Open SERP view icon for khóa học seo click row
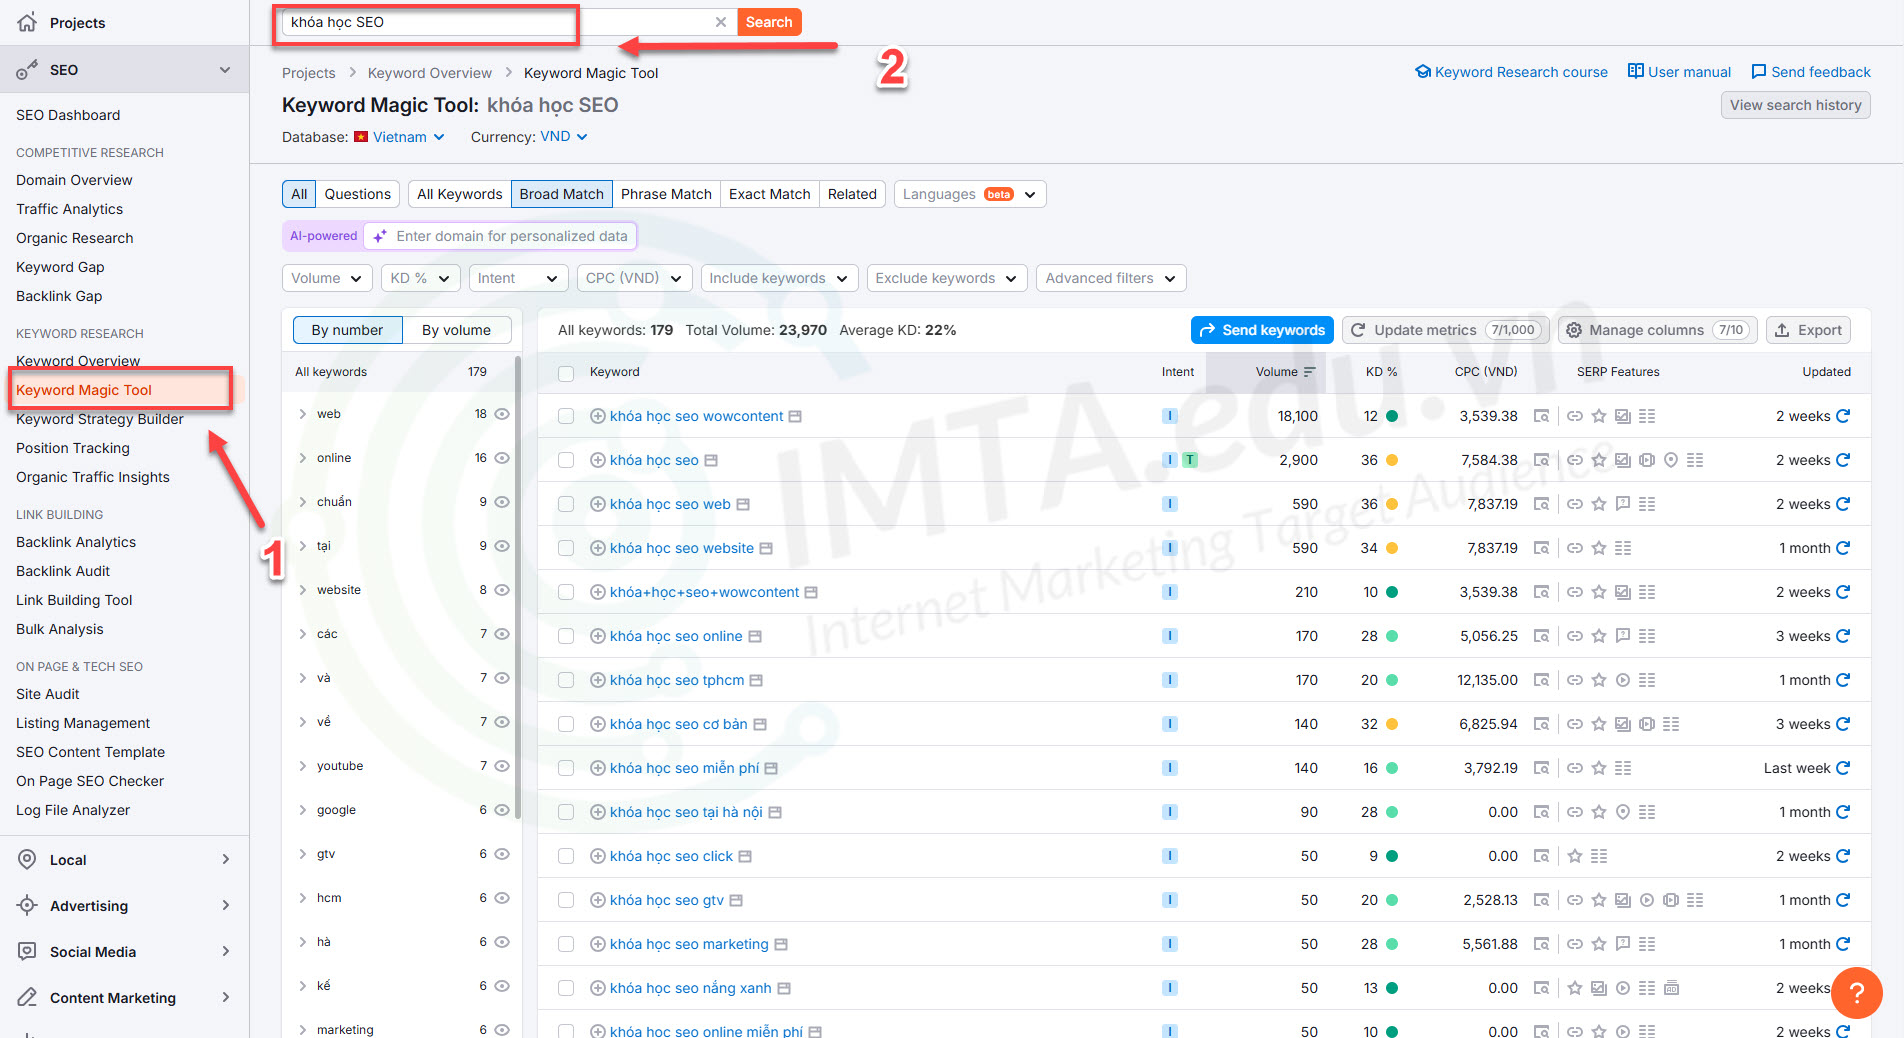 (1541, 856)
